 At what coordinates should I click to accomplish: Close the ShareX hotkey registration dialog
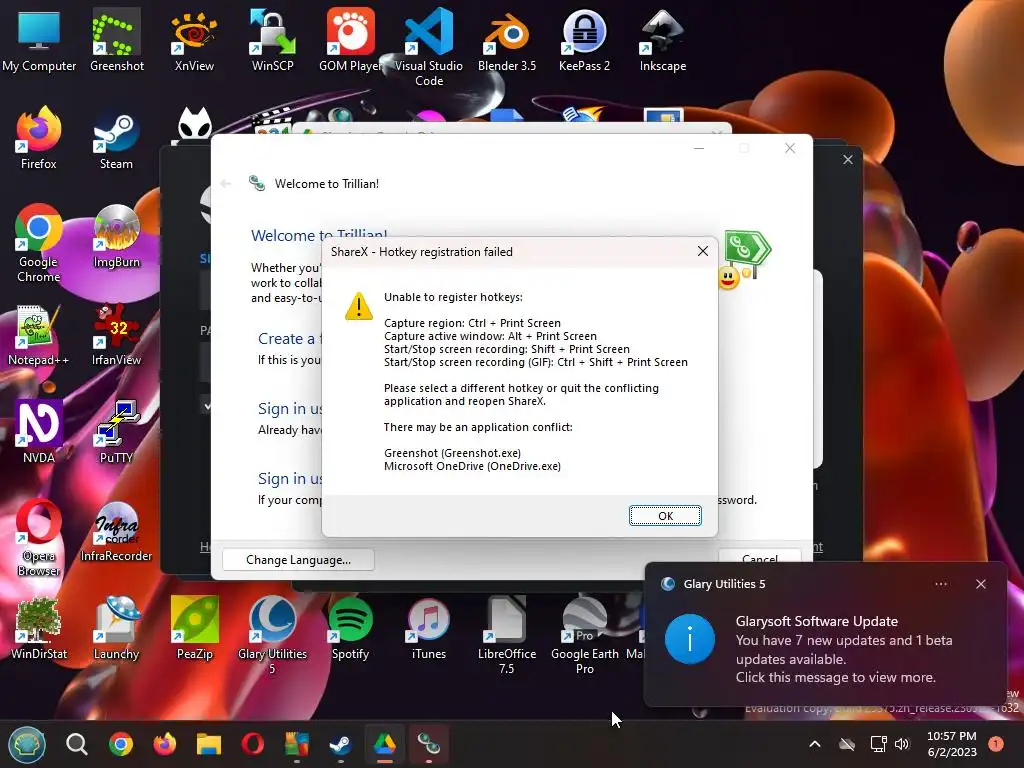703,251
